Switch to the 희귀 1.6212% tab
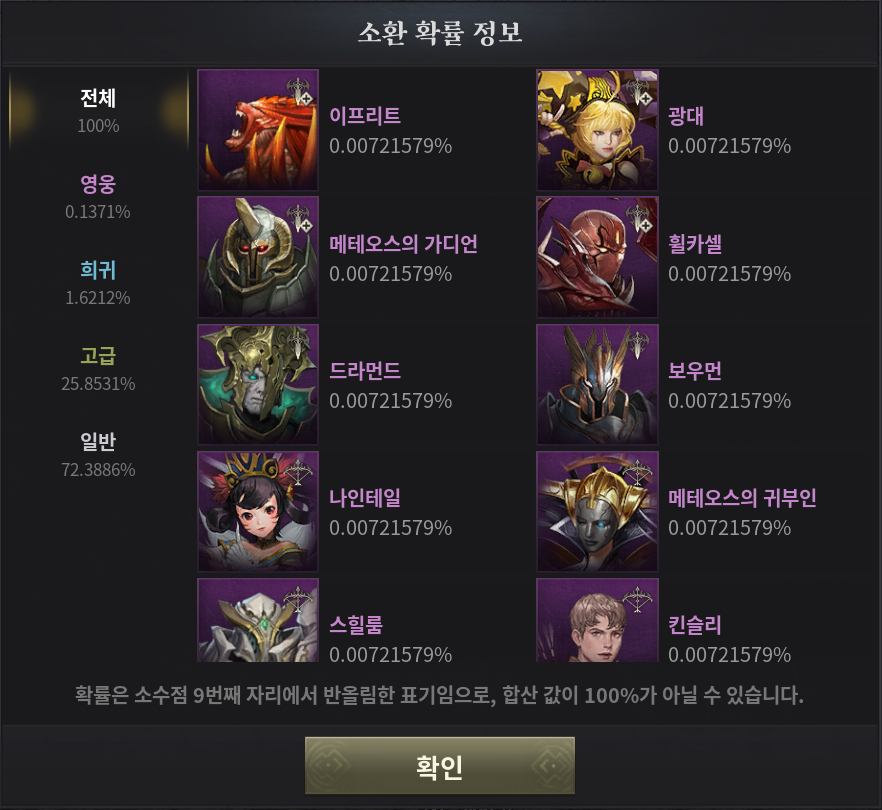 pyautogui.click(x=98, y=283)
